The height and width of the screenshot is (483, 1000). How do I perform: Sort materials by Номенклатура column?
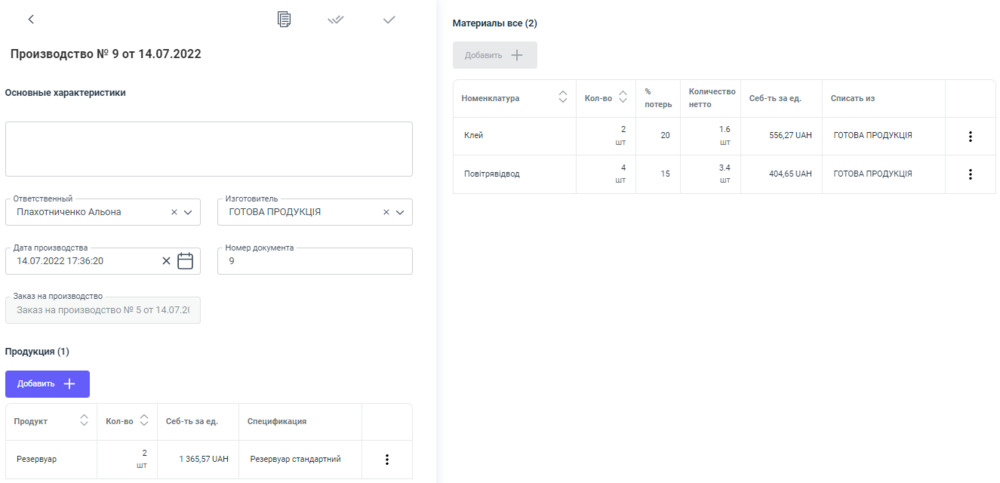(x=562, y=98)
